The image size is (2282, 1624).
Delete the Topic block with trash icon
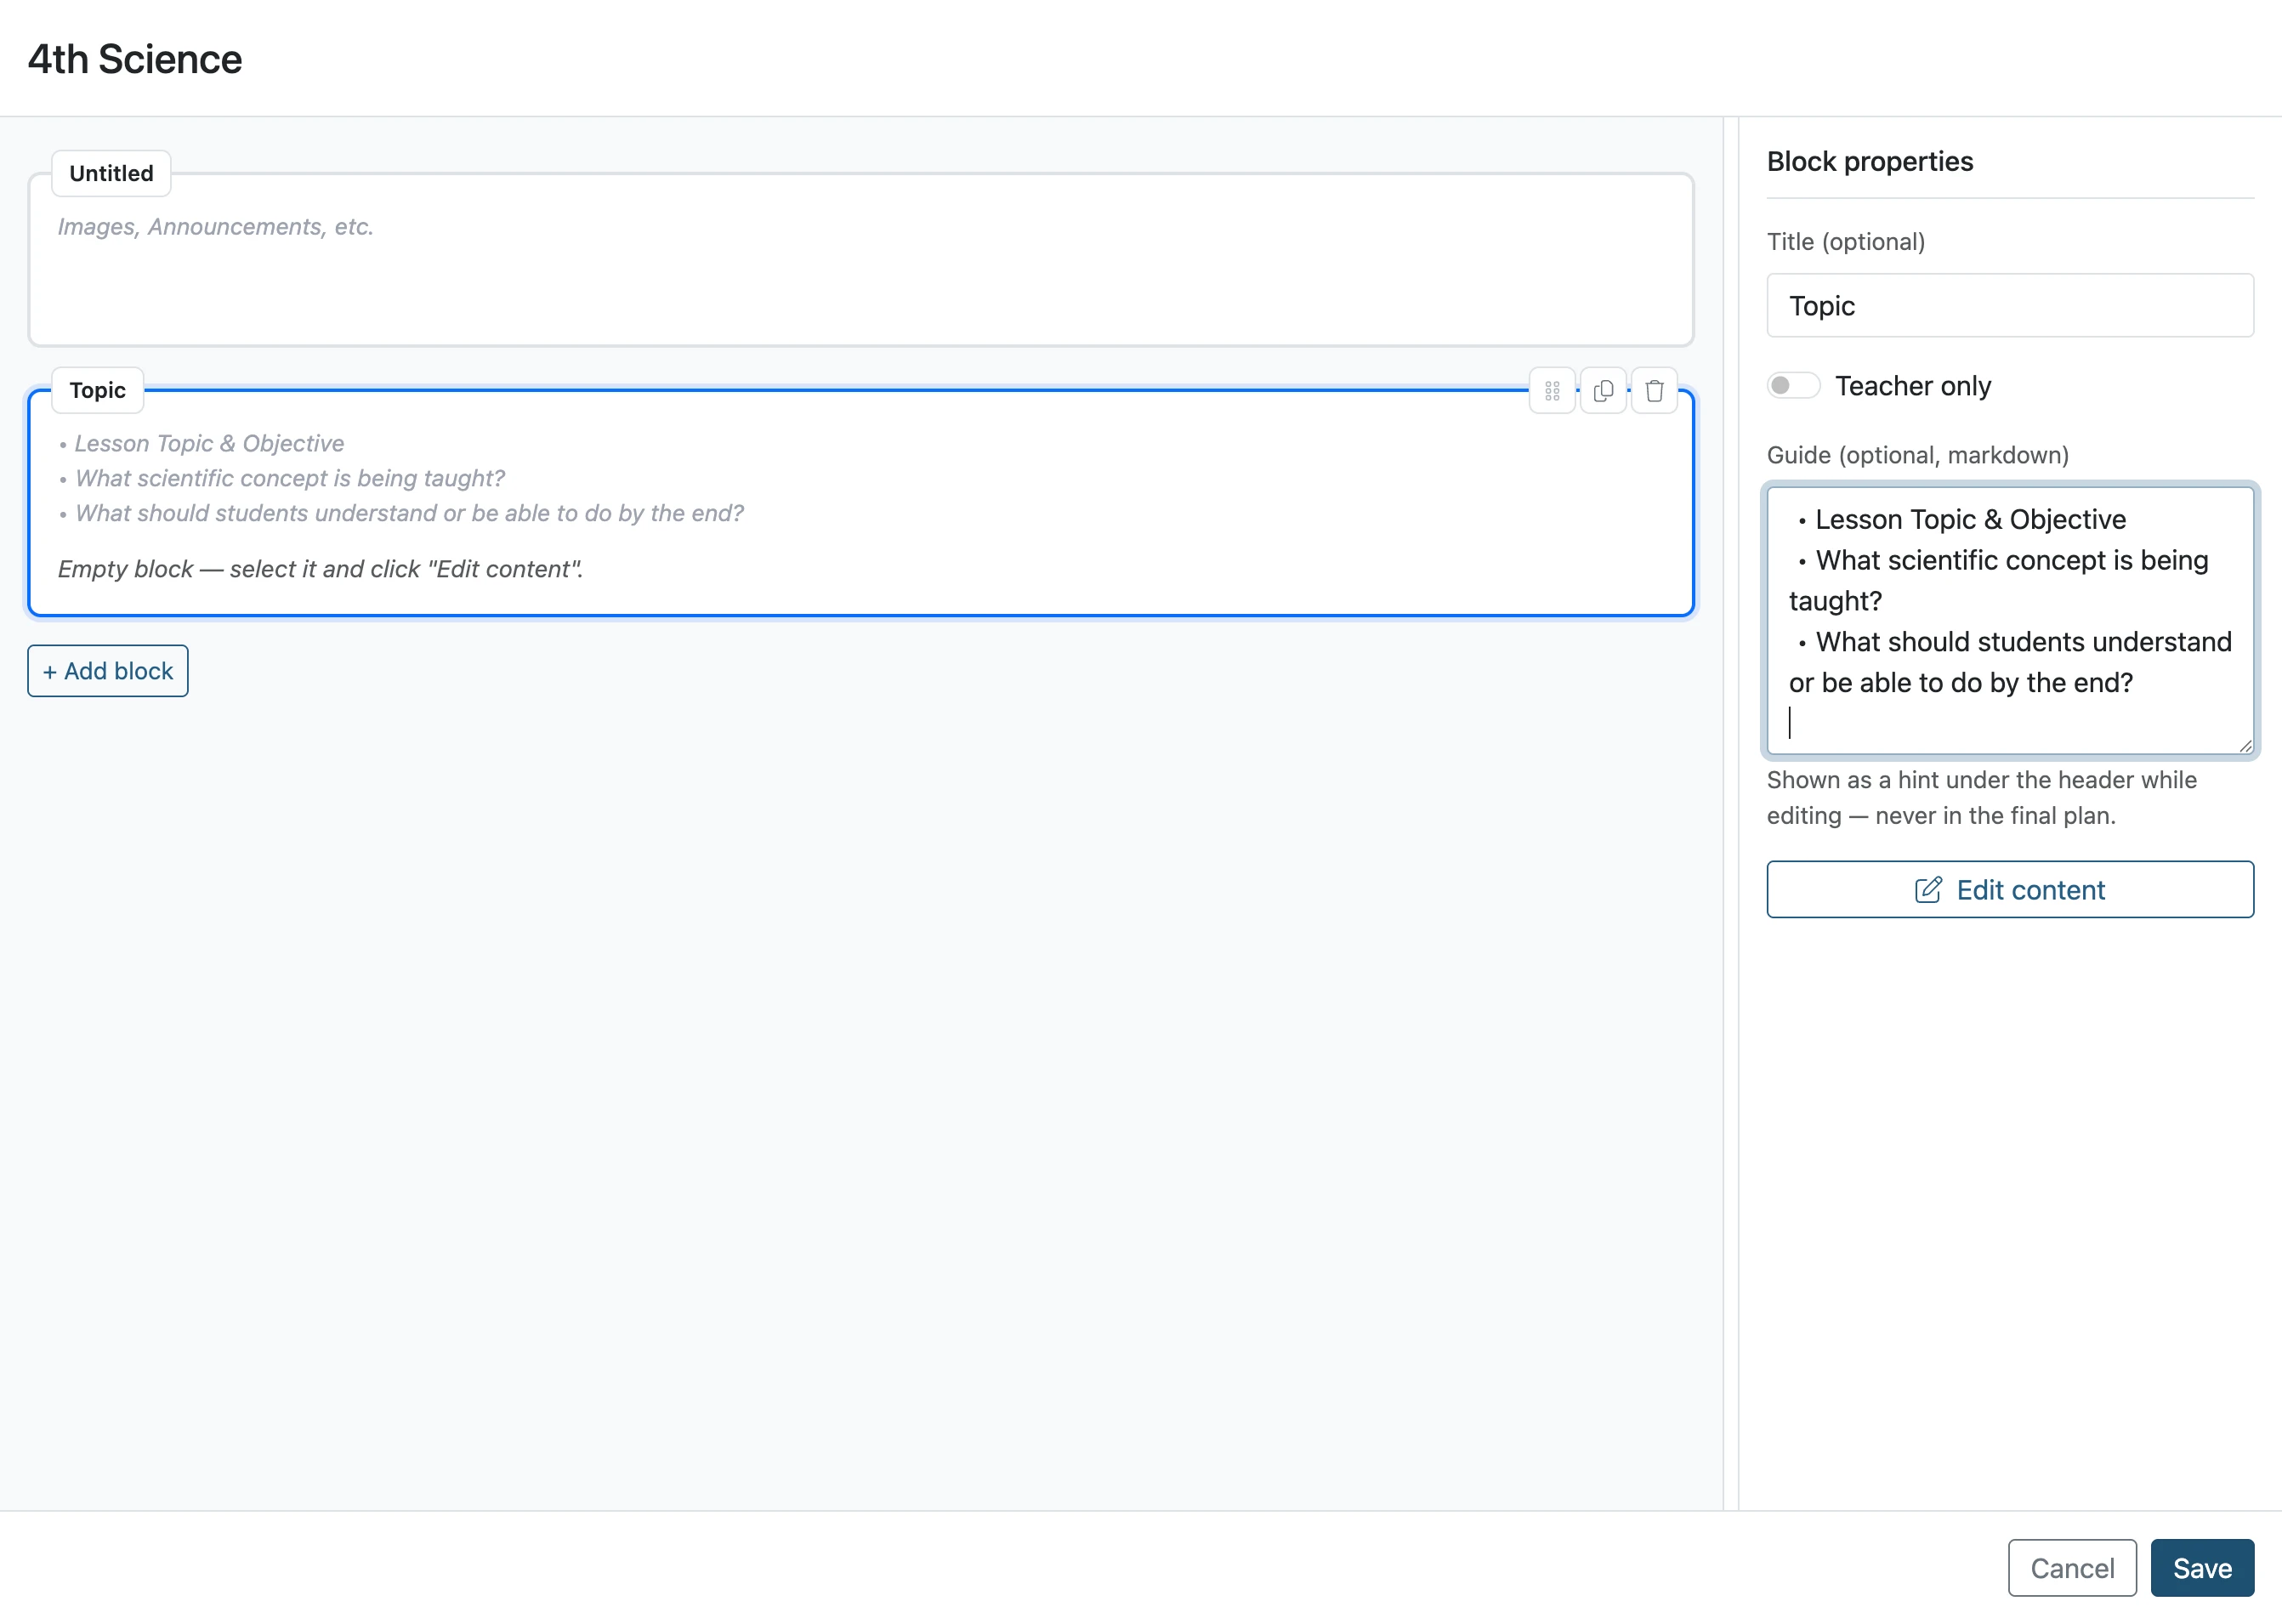[x=1654, y=391]
